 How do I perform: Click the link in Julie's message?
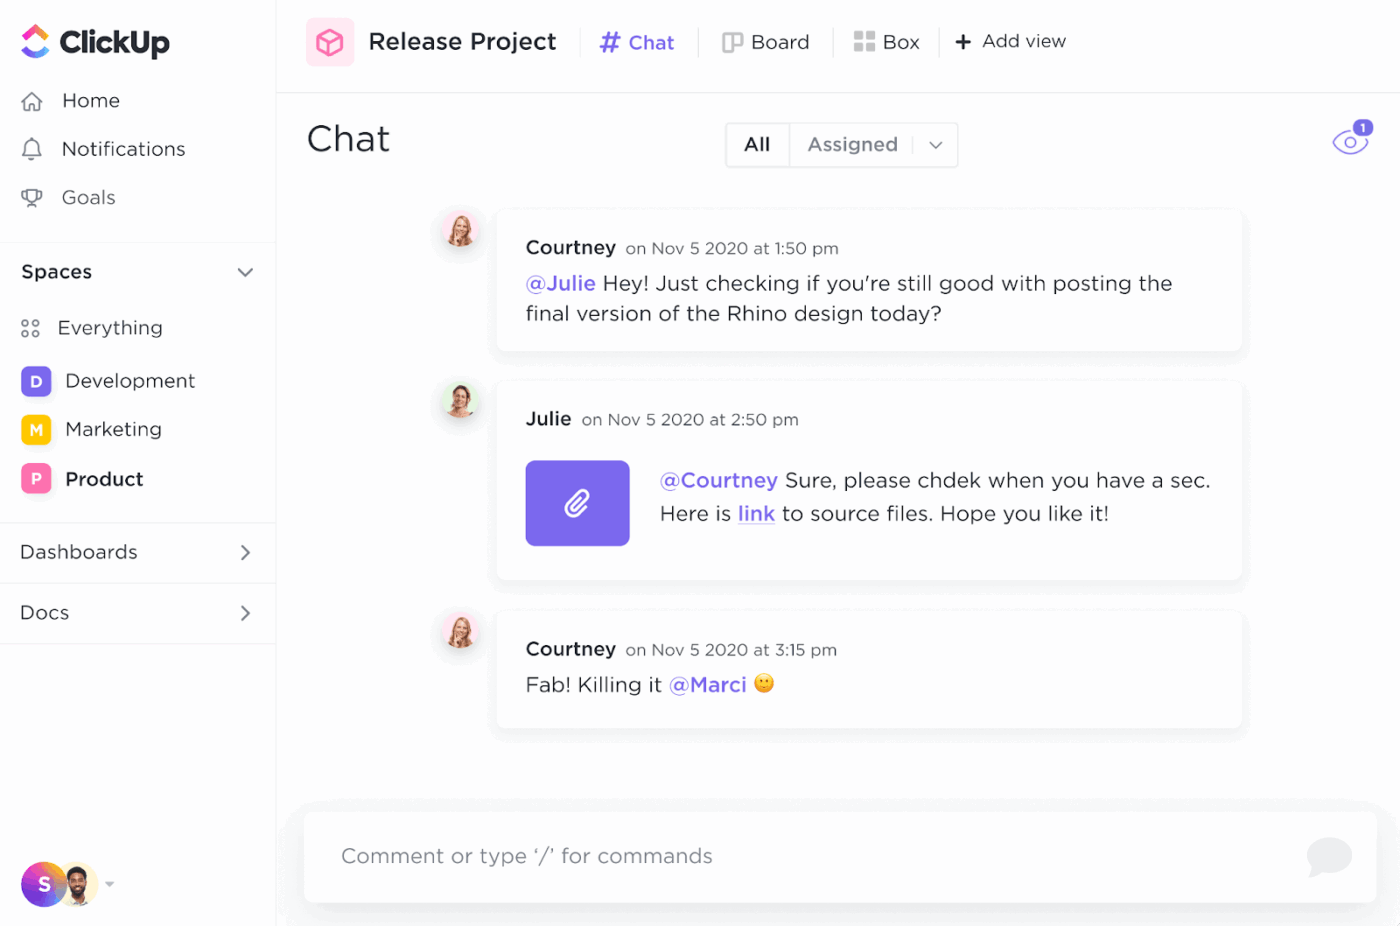pyautogui.click(x=756, y=513)
